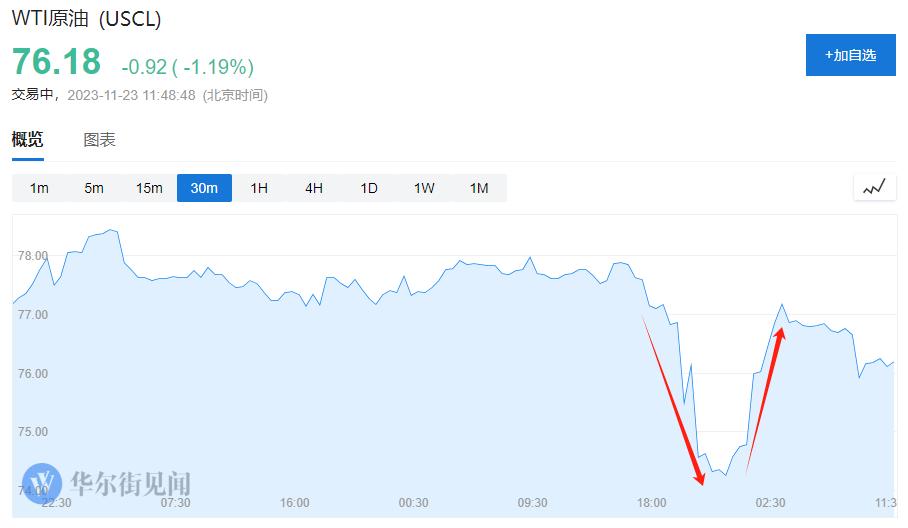The image size is (908, 528).
Task: Switch to the 1M interval
Action: [x=479, y=188]
